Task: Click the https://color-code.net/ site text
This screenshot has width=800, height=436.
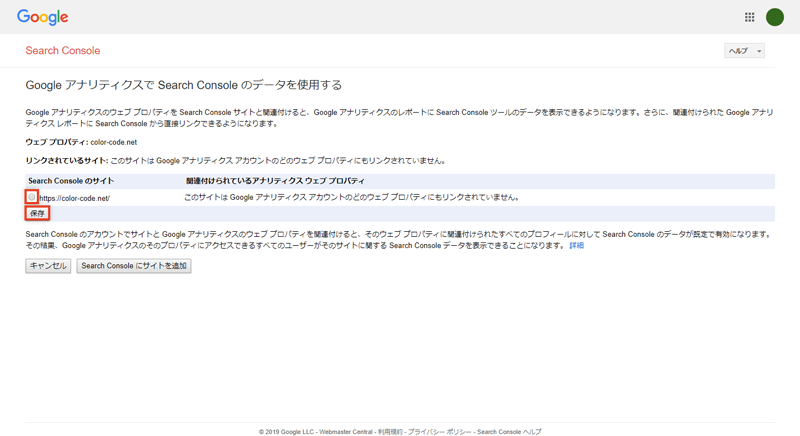Action: click(x=74, y=198)
